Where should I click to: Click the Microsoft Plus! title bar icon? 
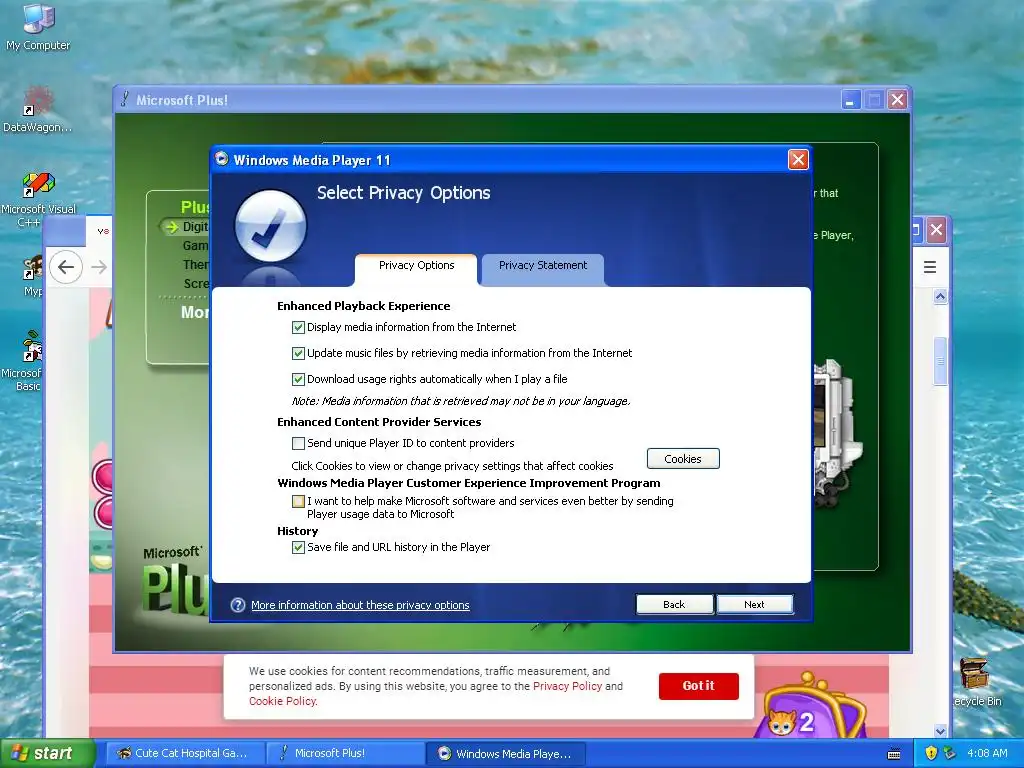124,99
